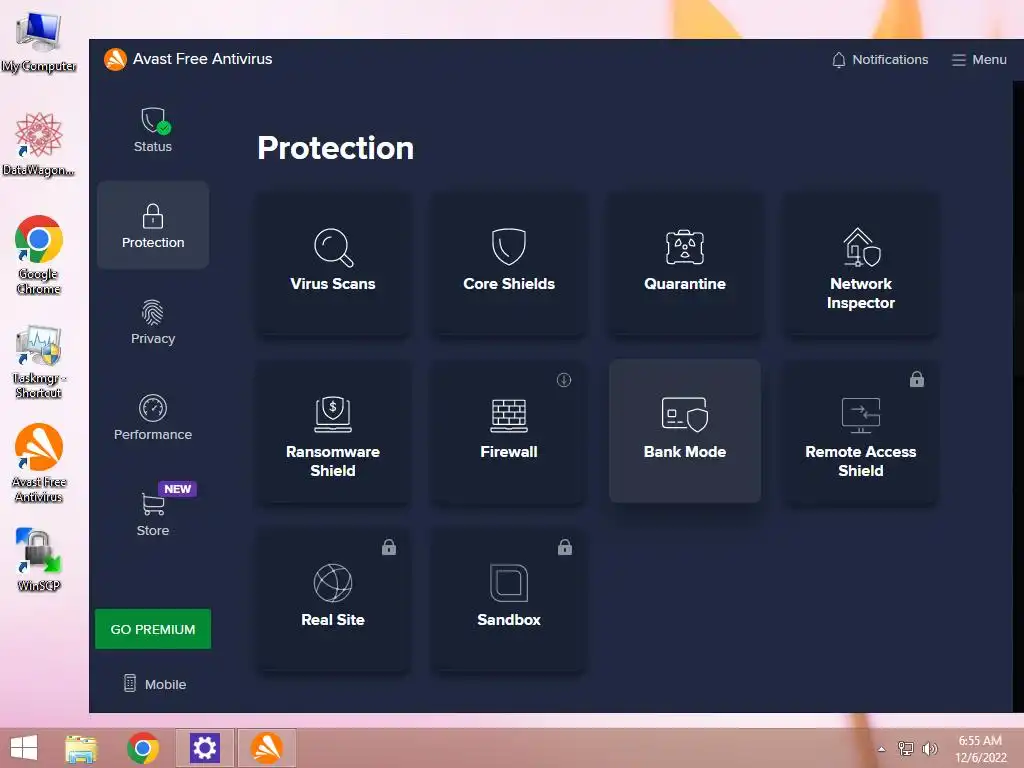Go to Status in the sidebar
Image resolution: width=1024 pixels, height=768 pixels.
point(153,129)
